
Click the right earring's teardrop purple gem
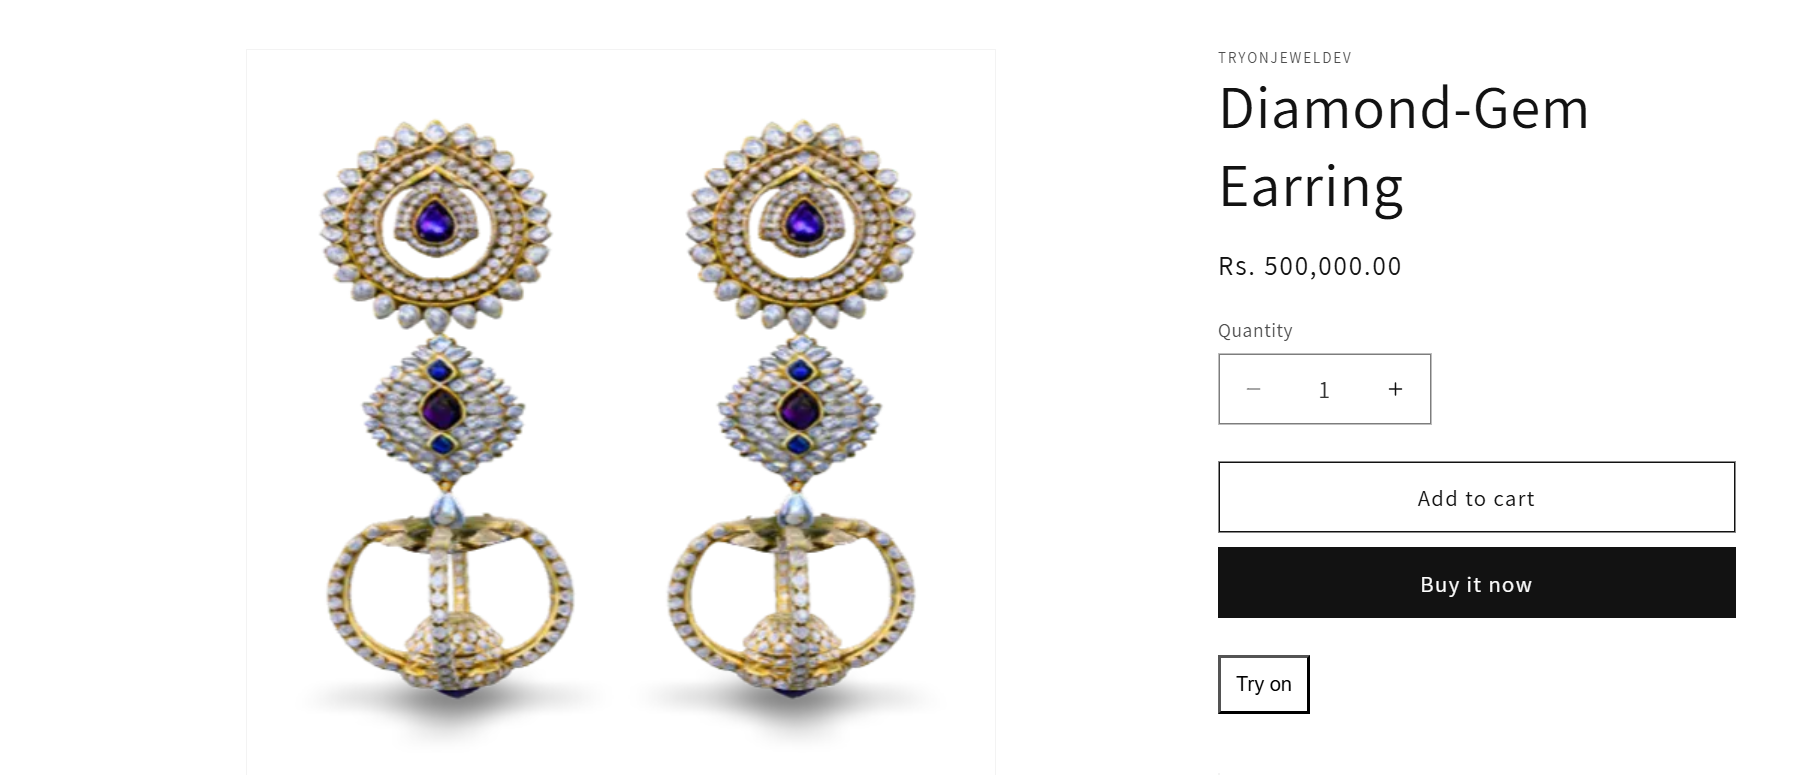pyautogui.click(x=801, y=220)
